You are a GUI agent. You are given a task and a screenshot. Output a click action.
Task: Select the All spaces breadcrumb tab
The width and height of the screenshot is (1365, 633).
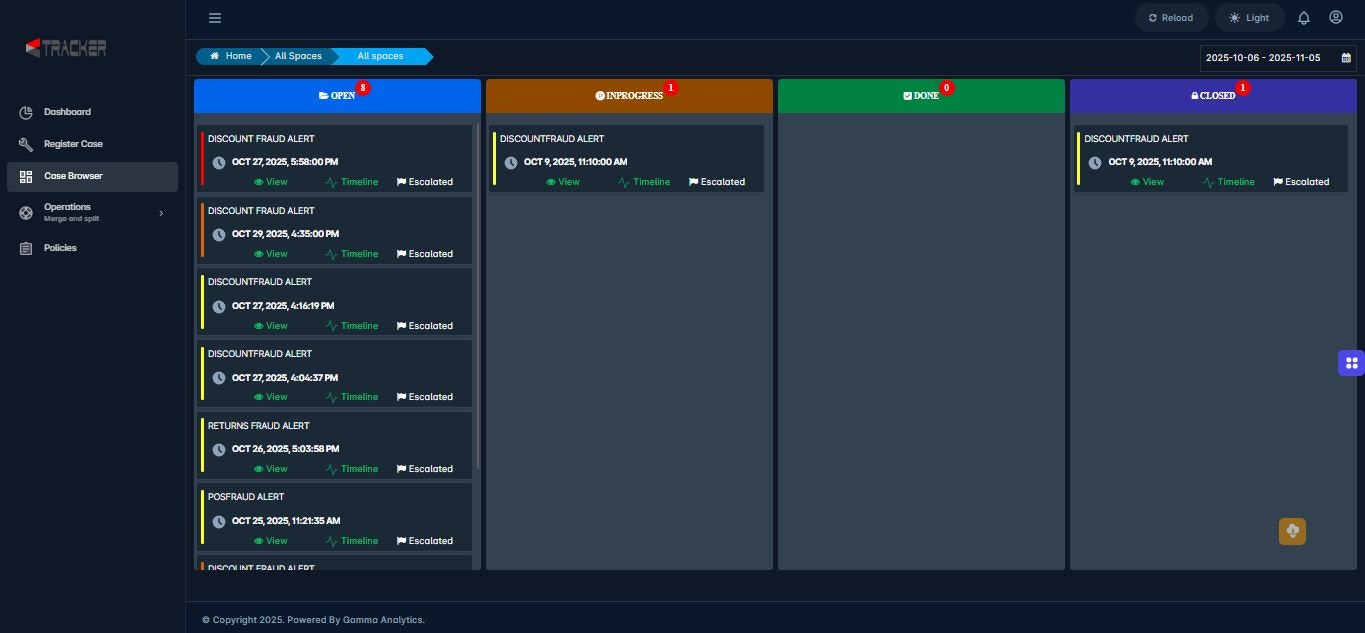tap(380, 56)
